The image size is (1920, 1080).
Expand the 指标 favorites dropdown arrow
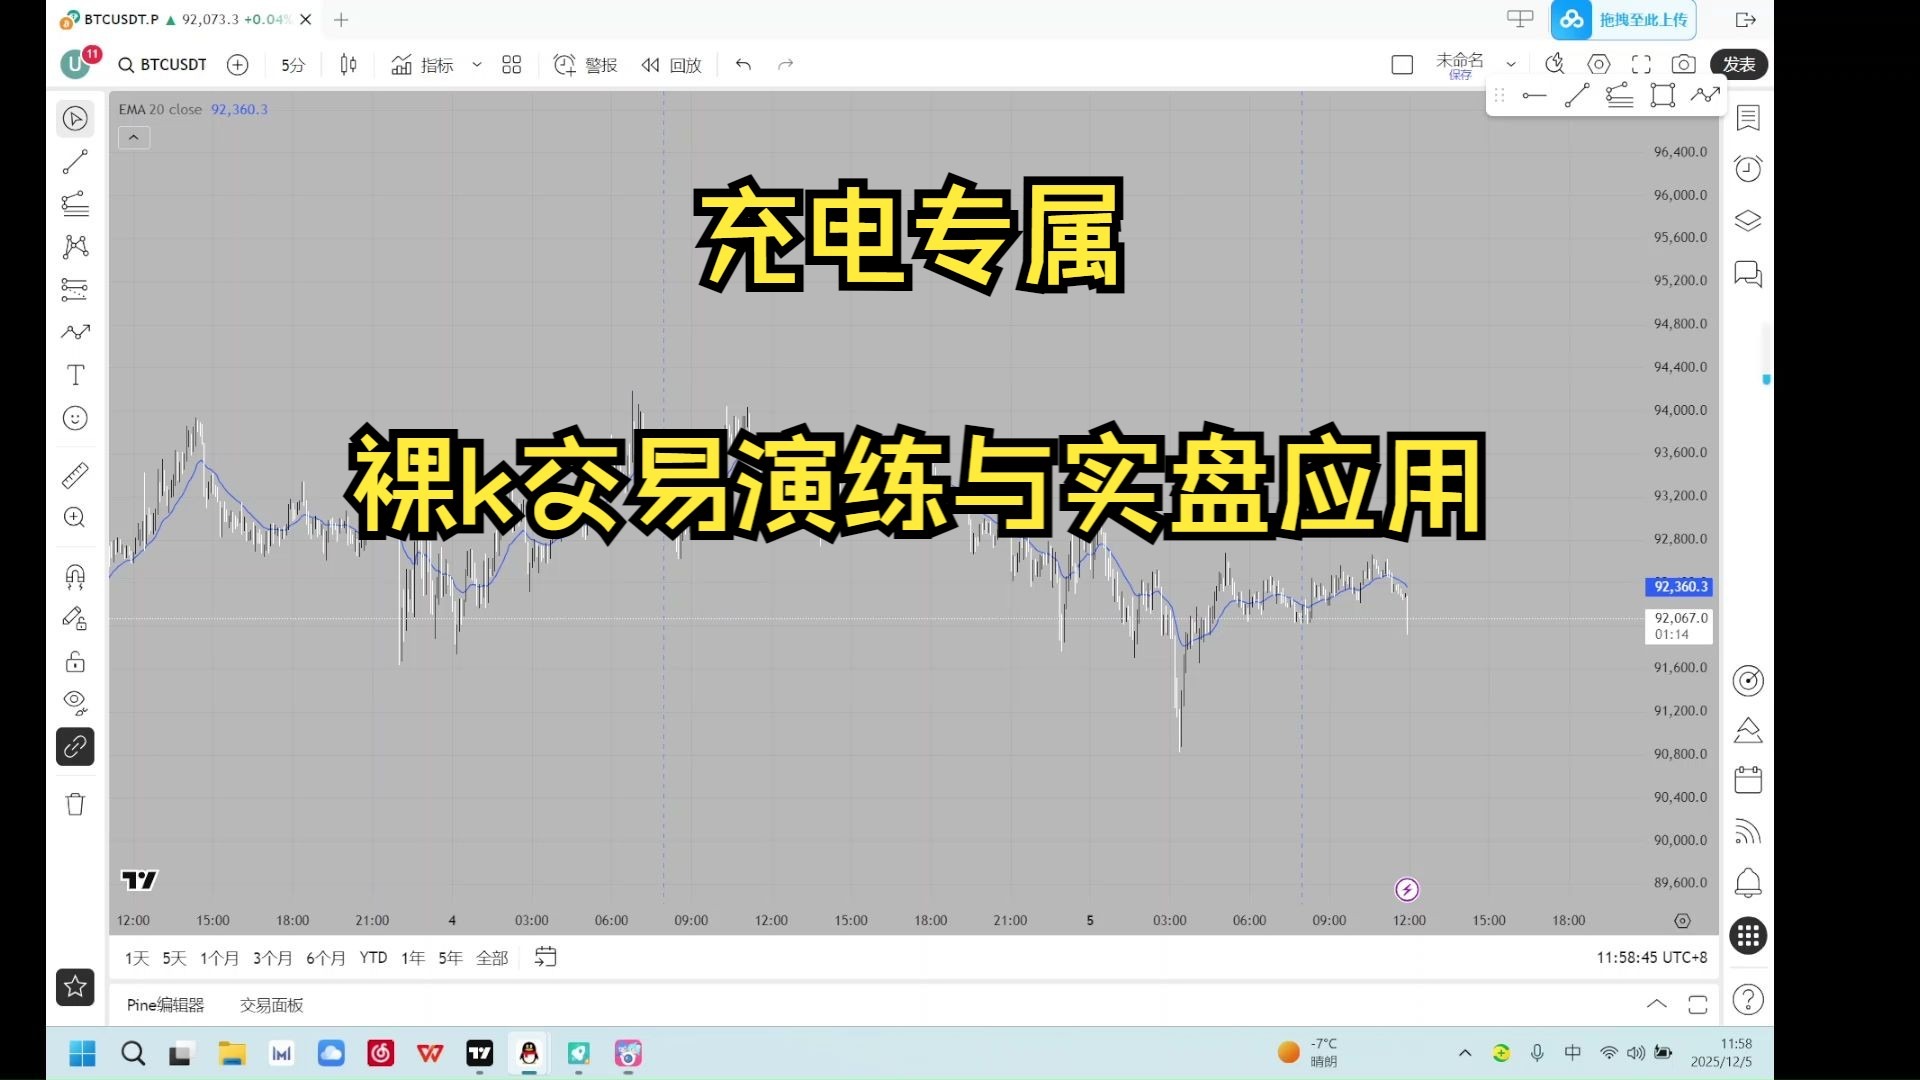[x=477, y=65]
